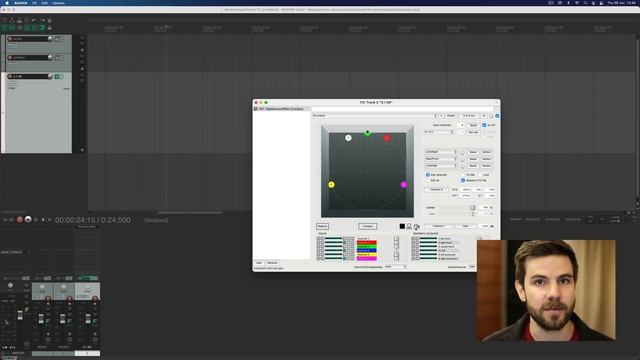Click the Param button in the FX window
The image size is (640, 360).
point(451,116)
